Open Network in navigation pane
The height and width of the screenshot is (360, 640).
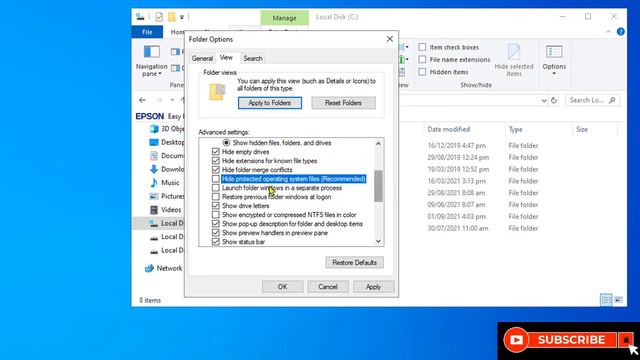(x=164, y=268)
